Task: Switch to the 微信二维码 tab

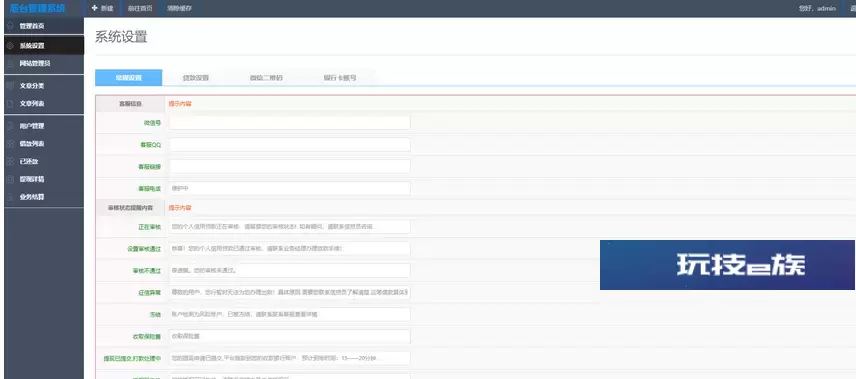Action: point(266,78)
